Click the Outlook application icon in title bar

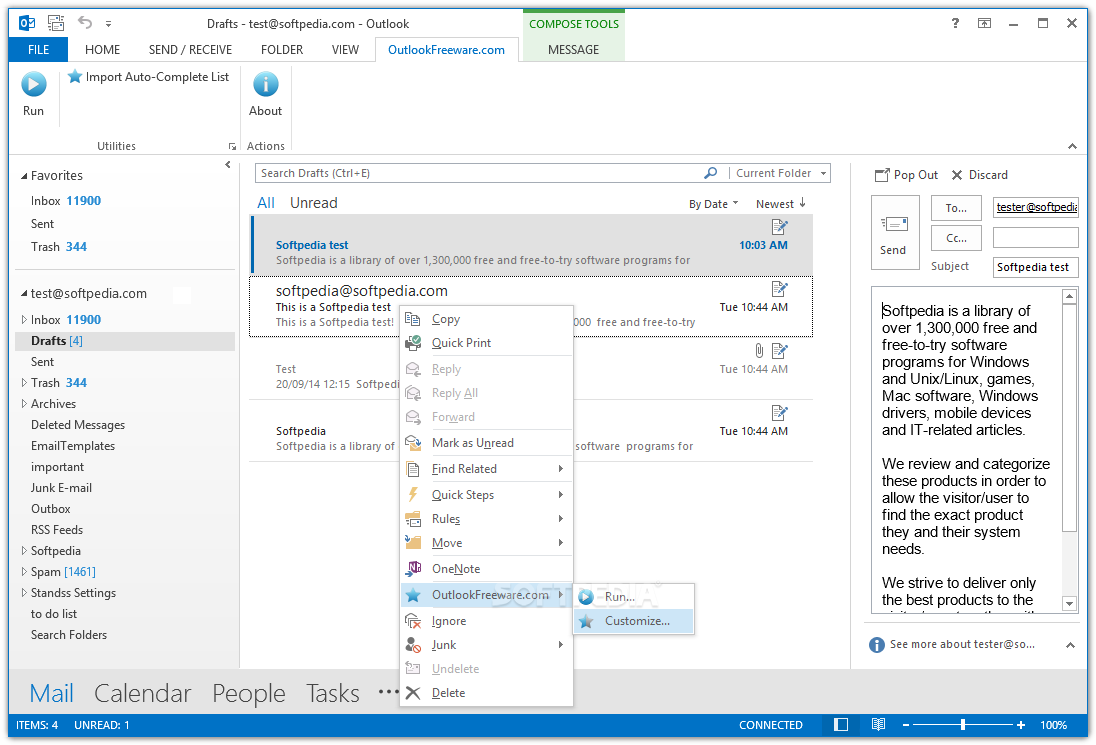pos(27,23)
